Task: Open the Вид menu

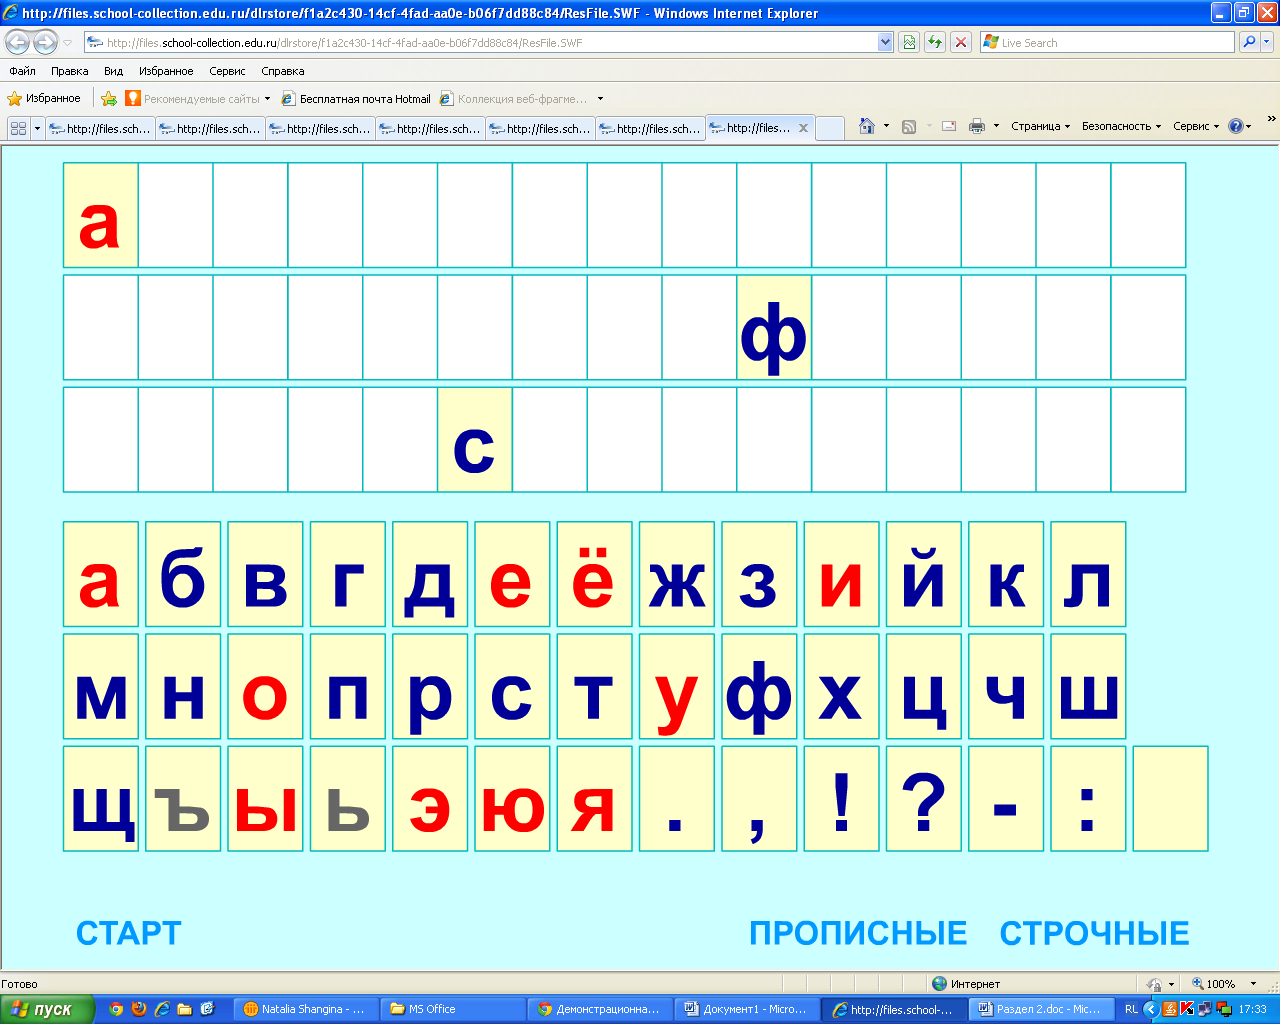Action: coord(114,71)
